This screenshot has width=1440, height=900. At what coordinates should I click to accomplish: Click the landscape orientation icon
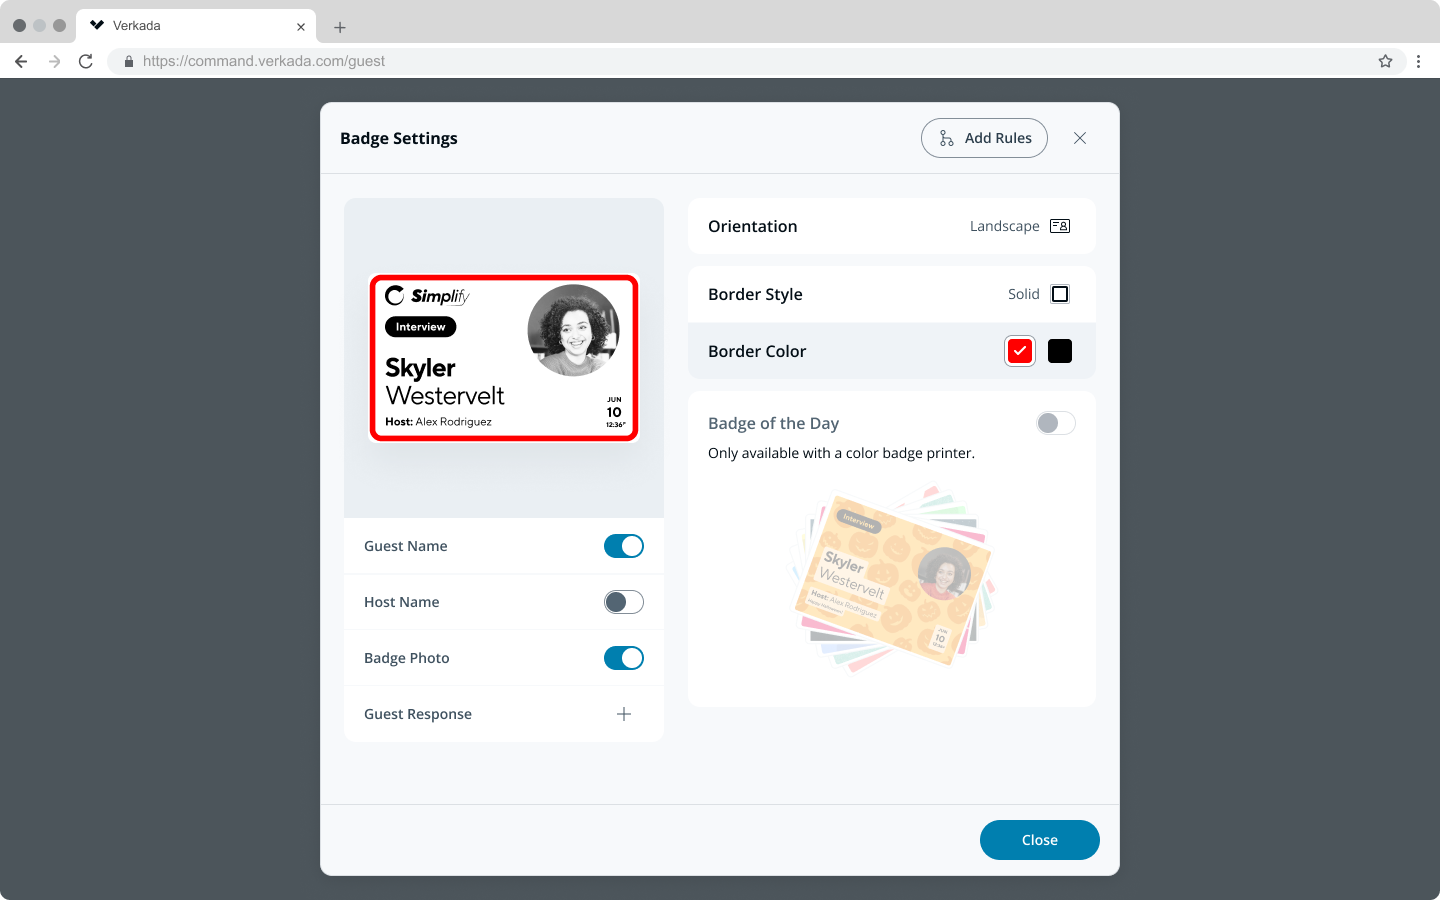tap(1060, 226)
